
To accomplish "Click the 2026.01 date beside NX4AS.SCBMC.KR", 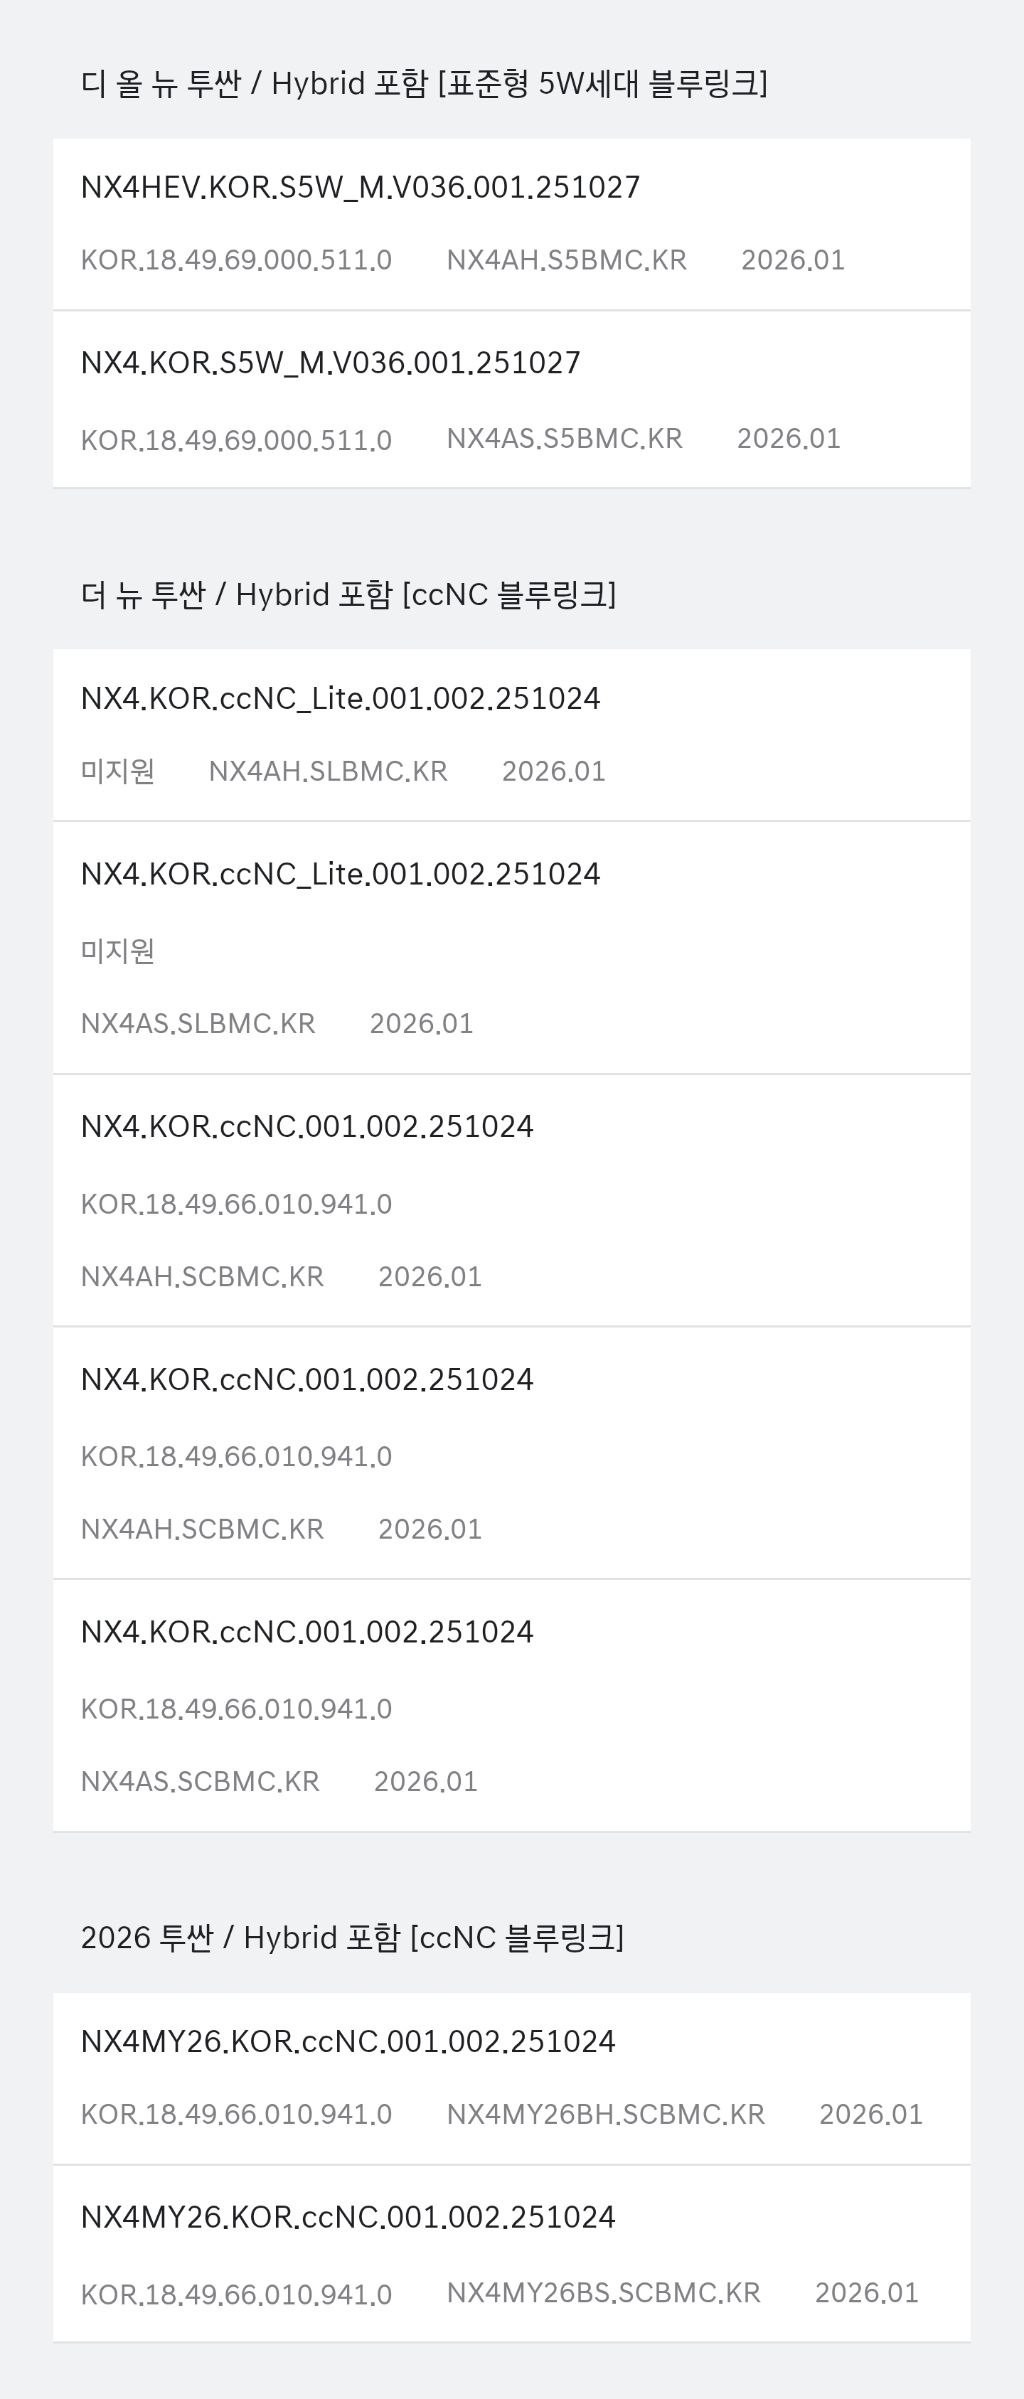I will pos(426,1782).
